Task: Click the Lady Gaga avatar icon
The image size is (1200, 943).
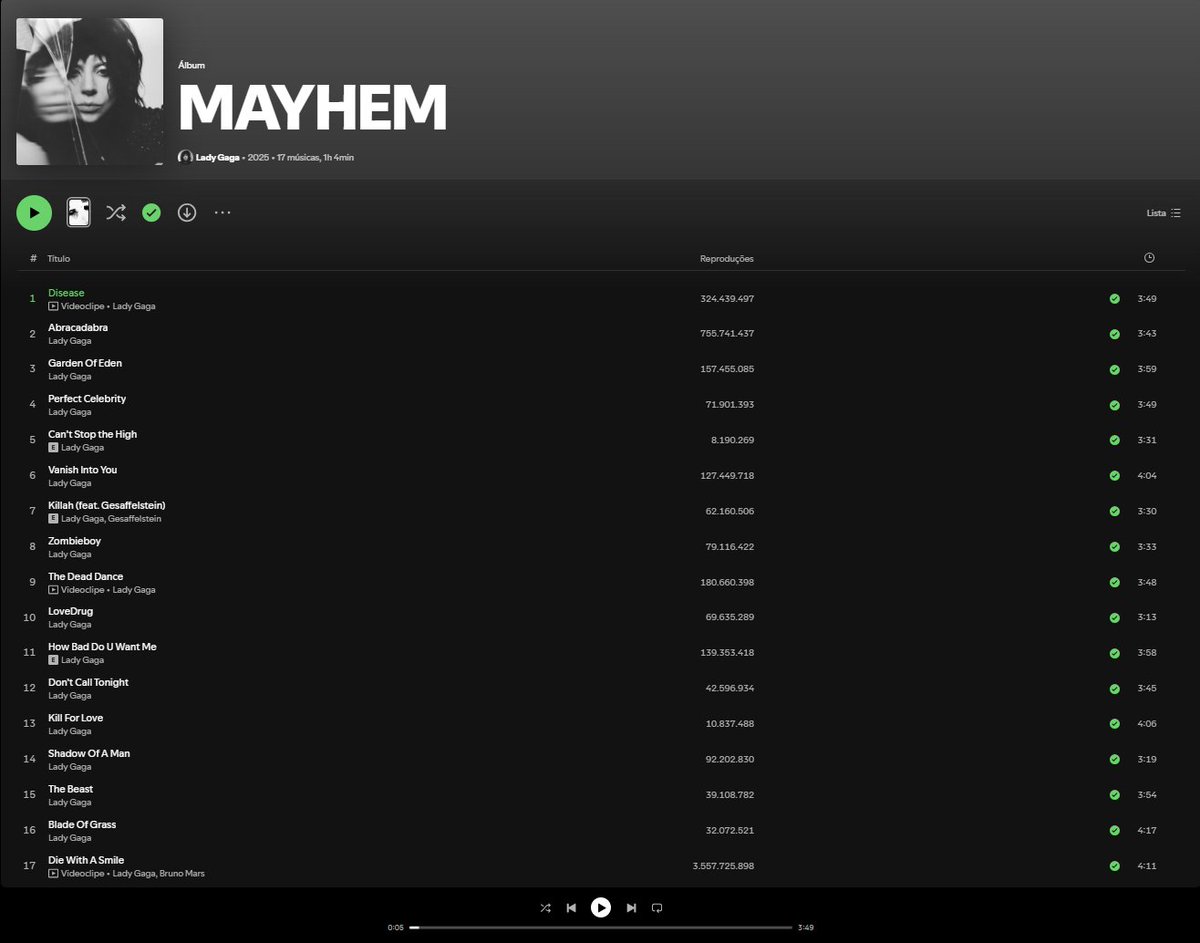Action: point(185,157)
